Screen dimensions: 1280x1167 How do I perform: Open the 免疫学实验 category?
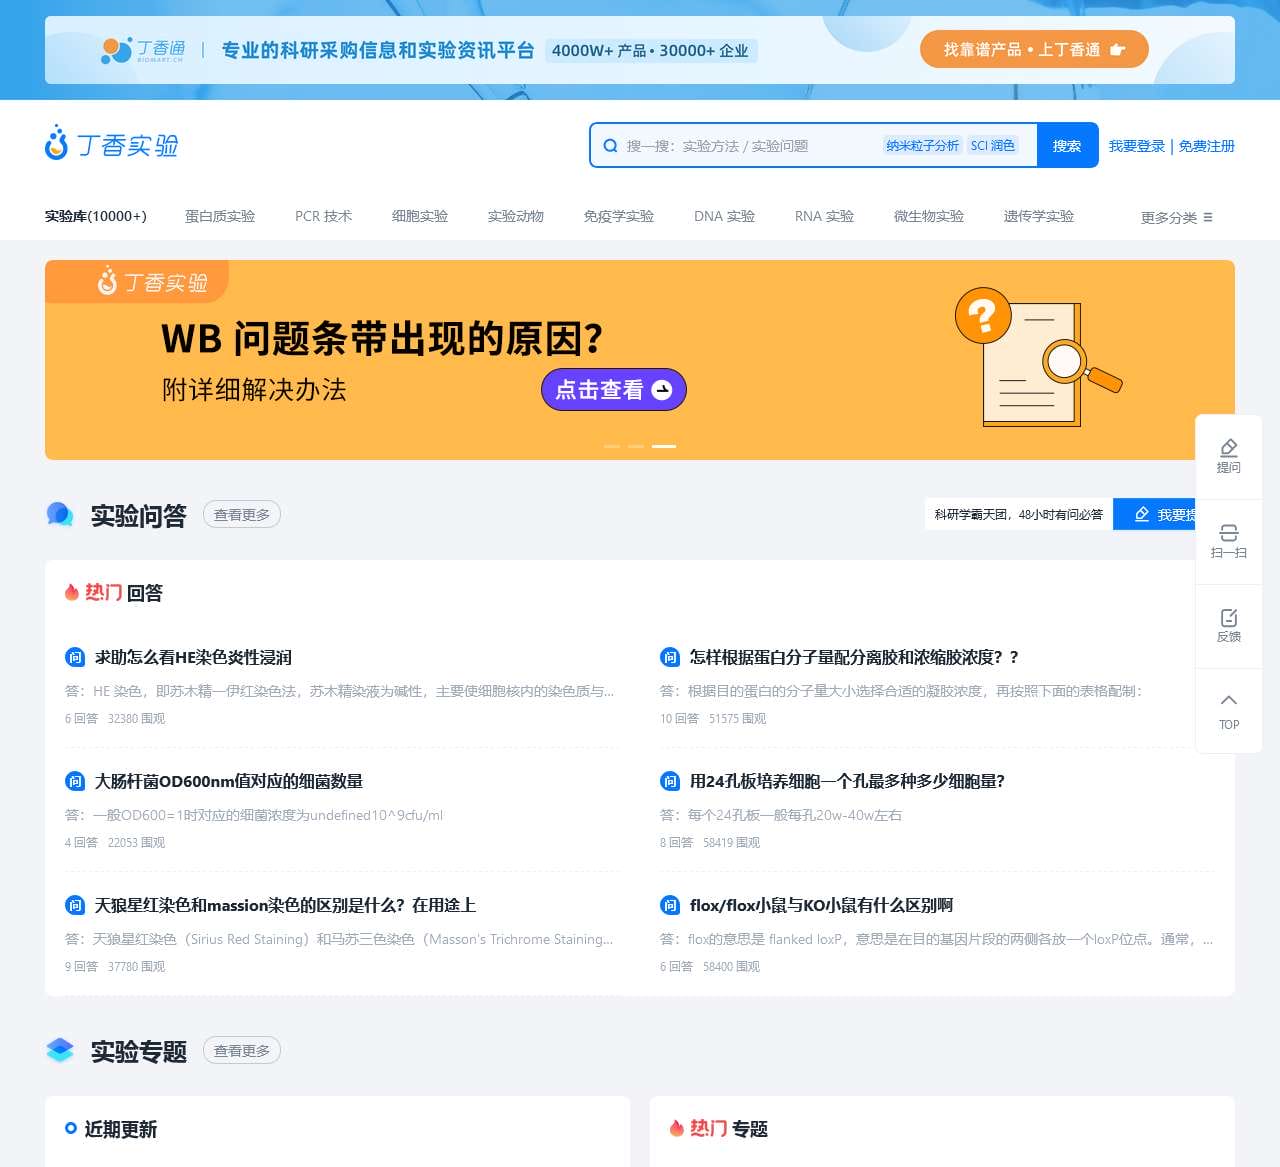point(619,216)
